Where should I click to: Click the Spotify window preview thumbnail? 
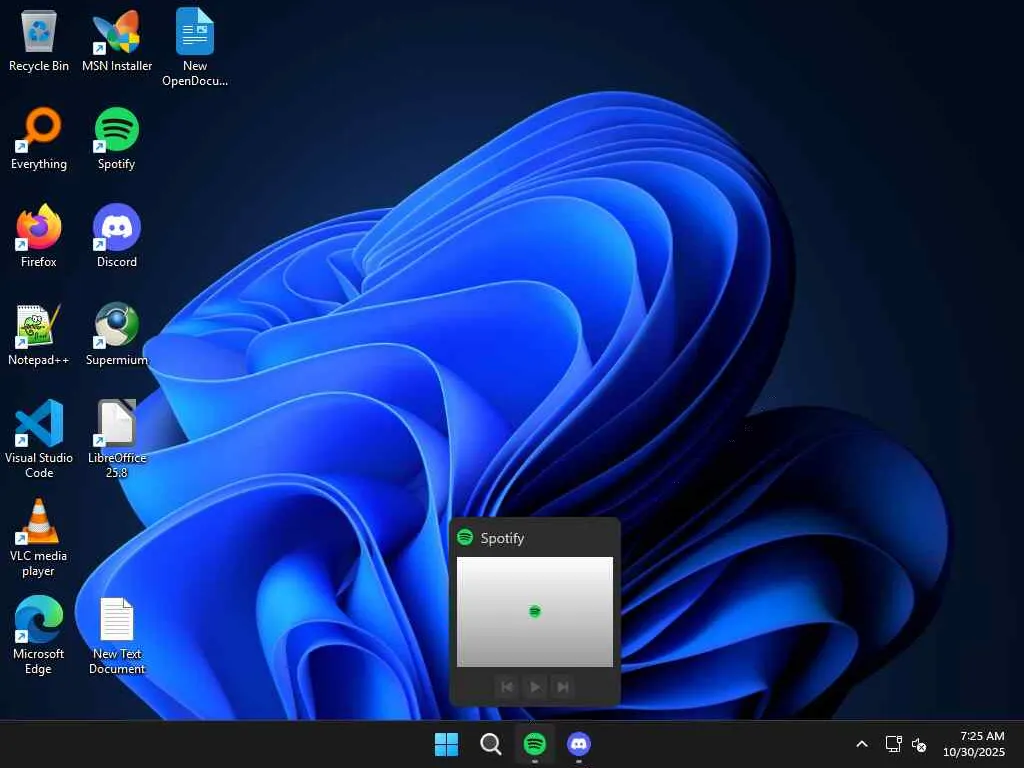[535, 612]
